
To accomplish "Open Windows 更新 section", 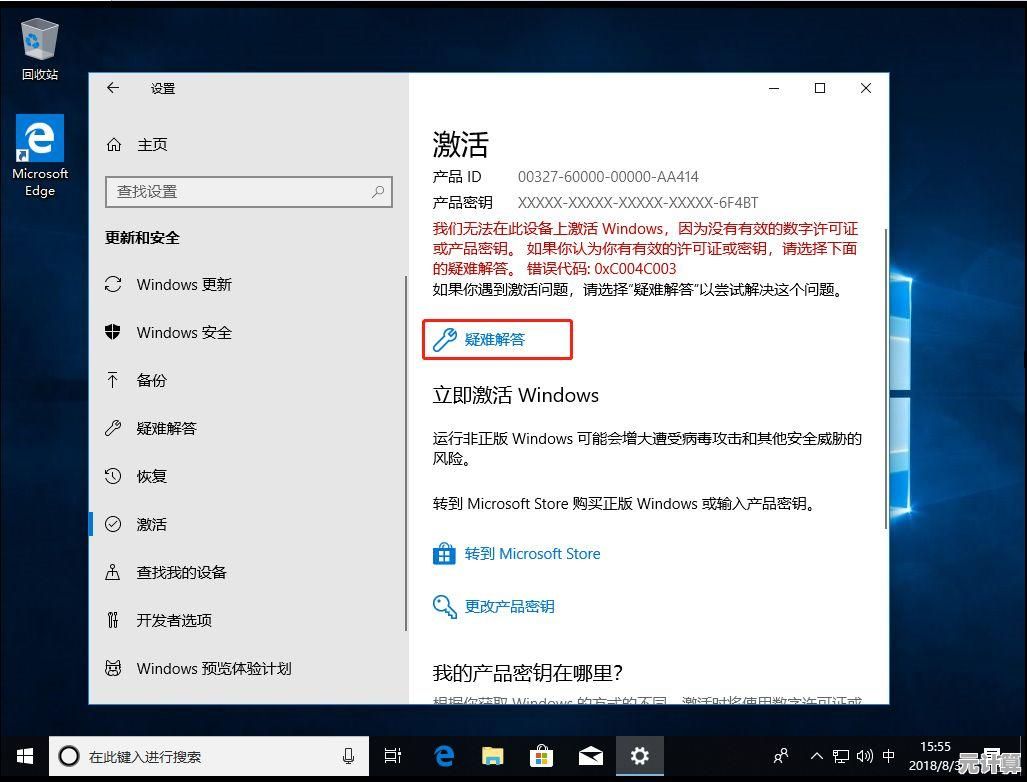I will coord(183,285).
